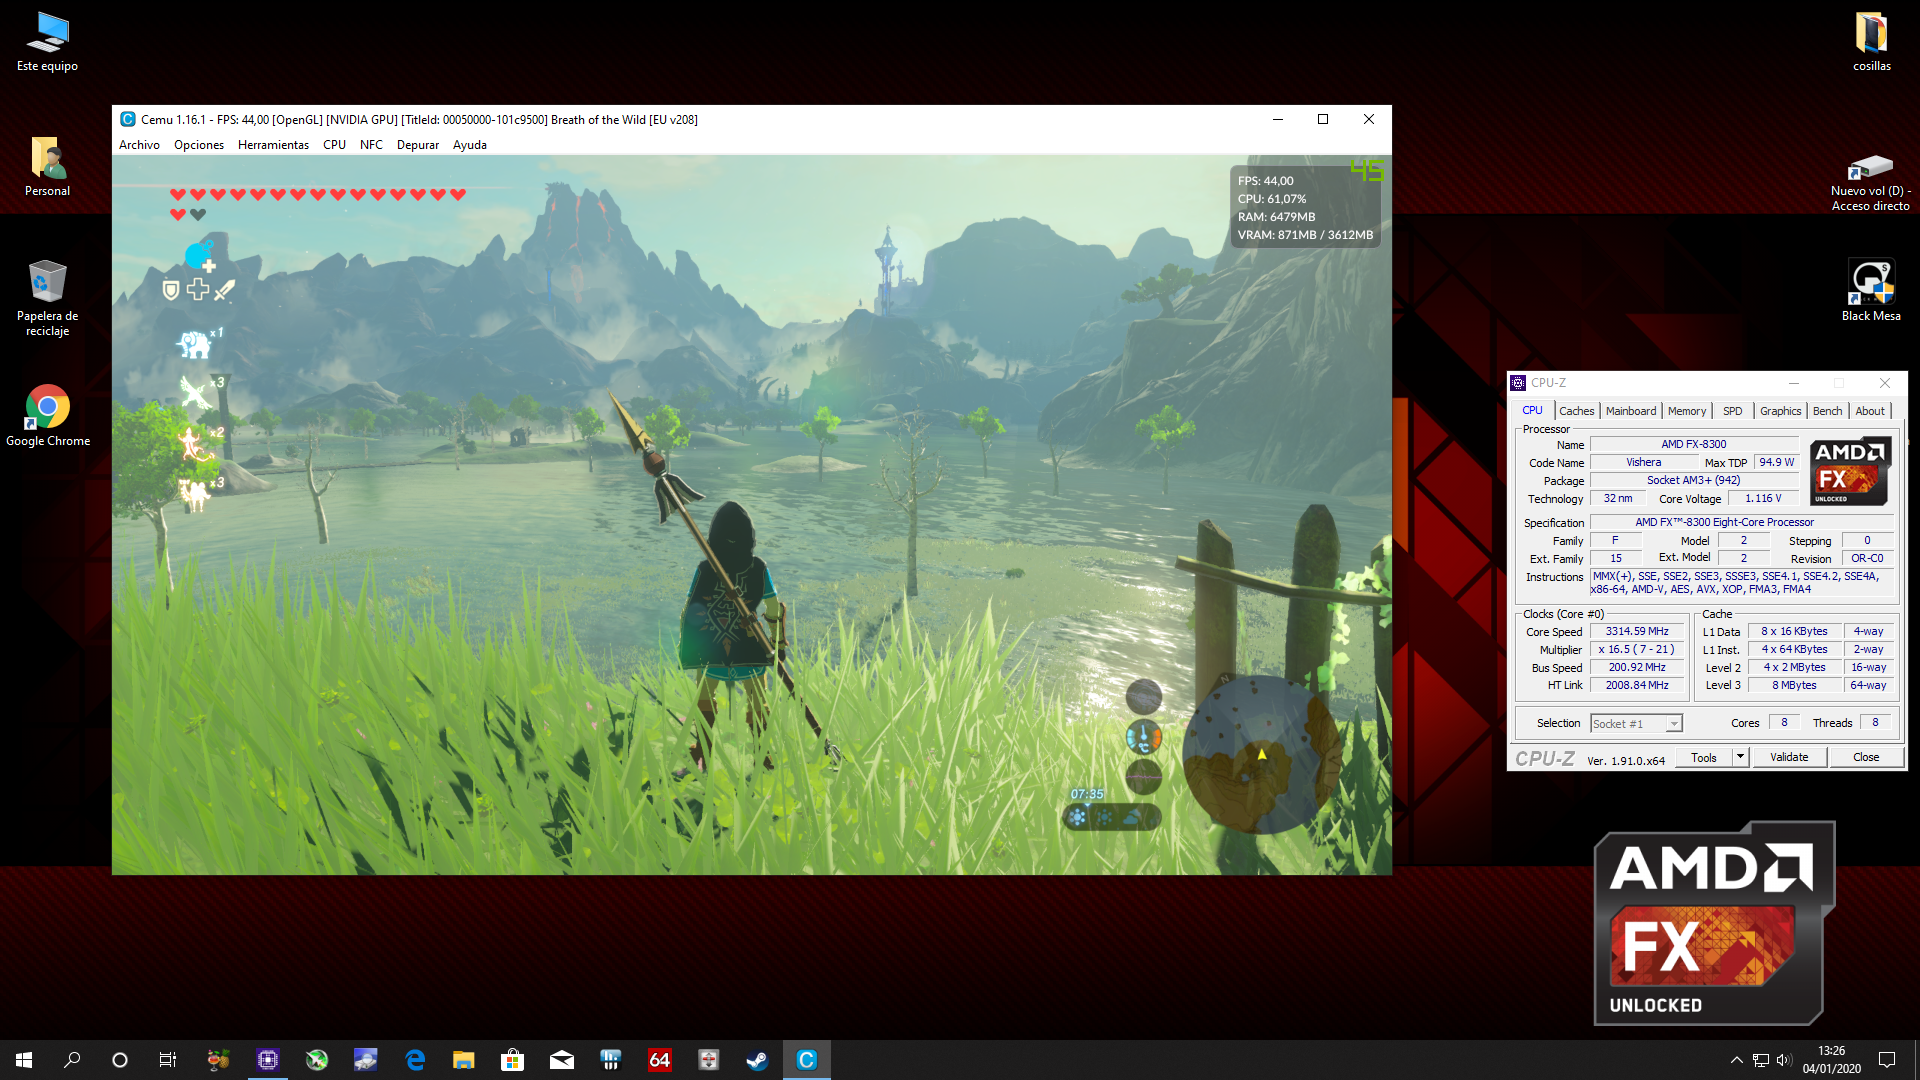Screen dimensions: 1920x1080
Task: Click the Validate button in CPU-Z
Action: coord(1788,757)
